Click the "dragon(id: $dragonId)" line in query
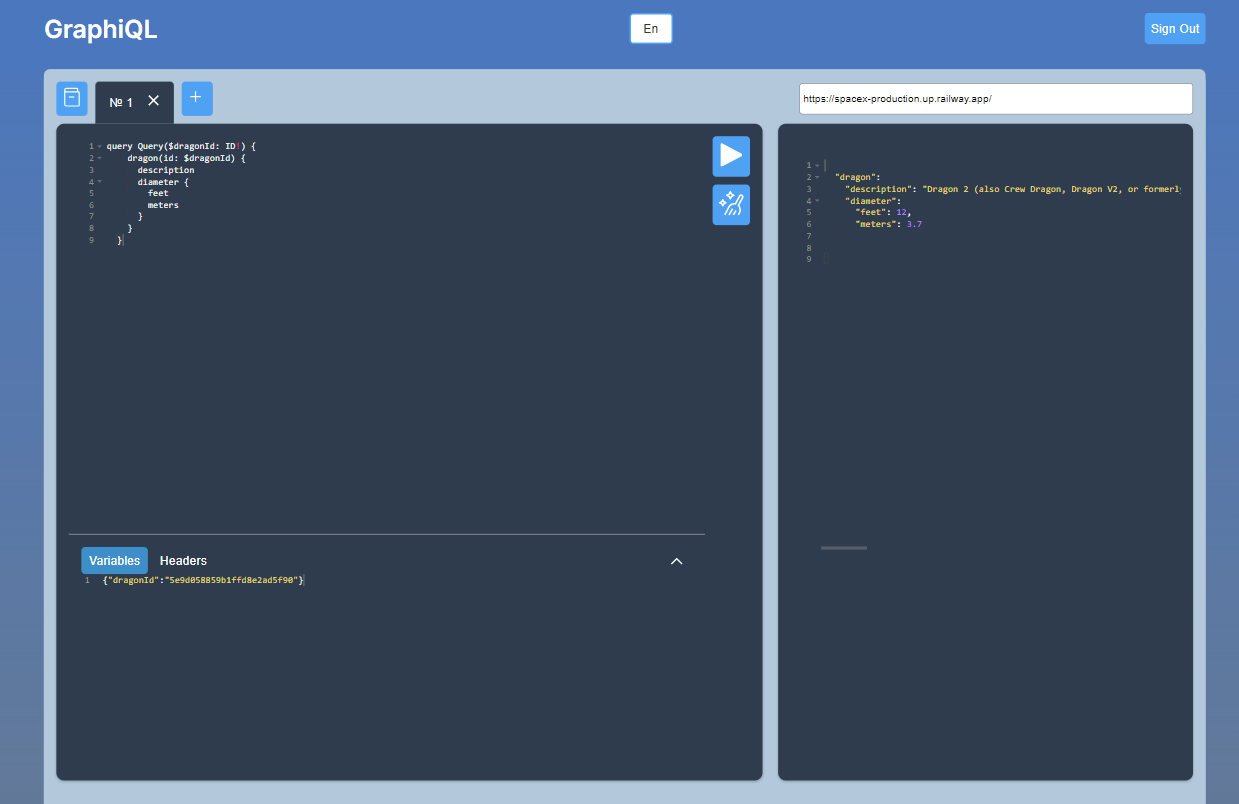1239x804 pixels. pyautogui.click(x=186, y=158)
